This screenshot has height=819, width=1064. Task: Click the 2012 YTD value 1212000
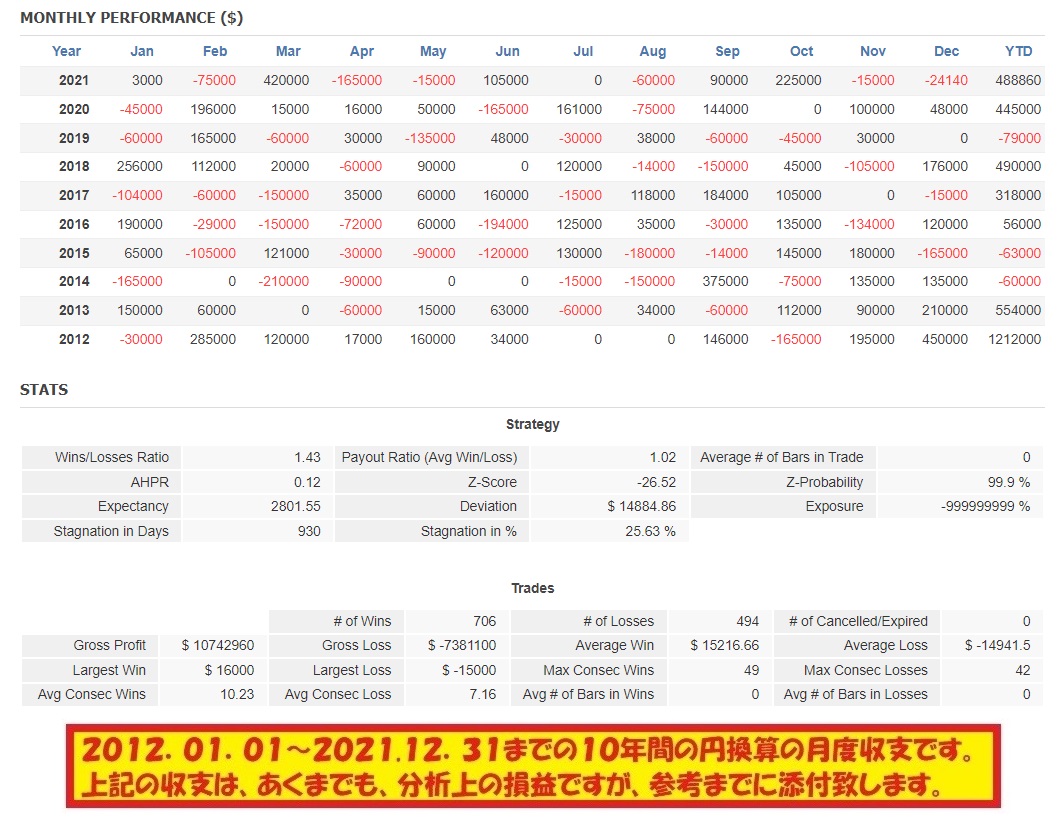(1014, 339)
